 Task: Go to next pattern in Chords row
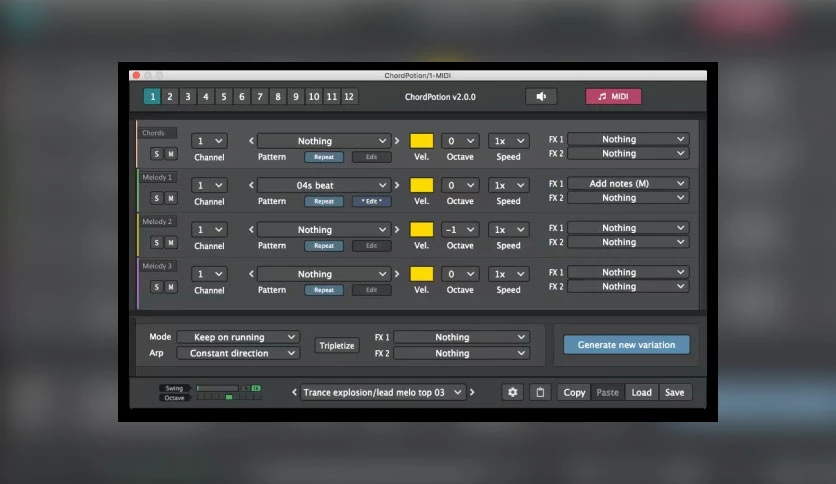(397, 141)
